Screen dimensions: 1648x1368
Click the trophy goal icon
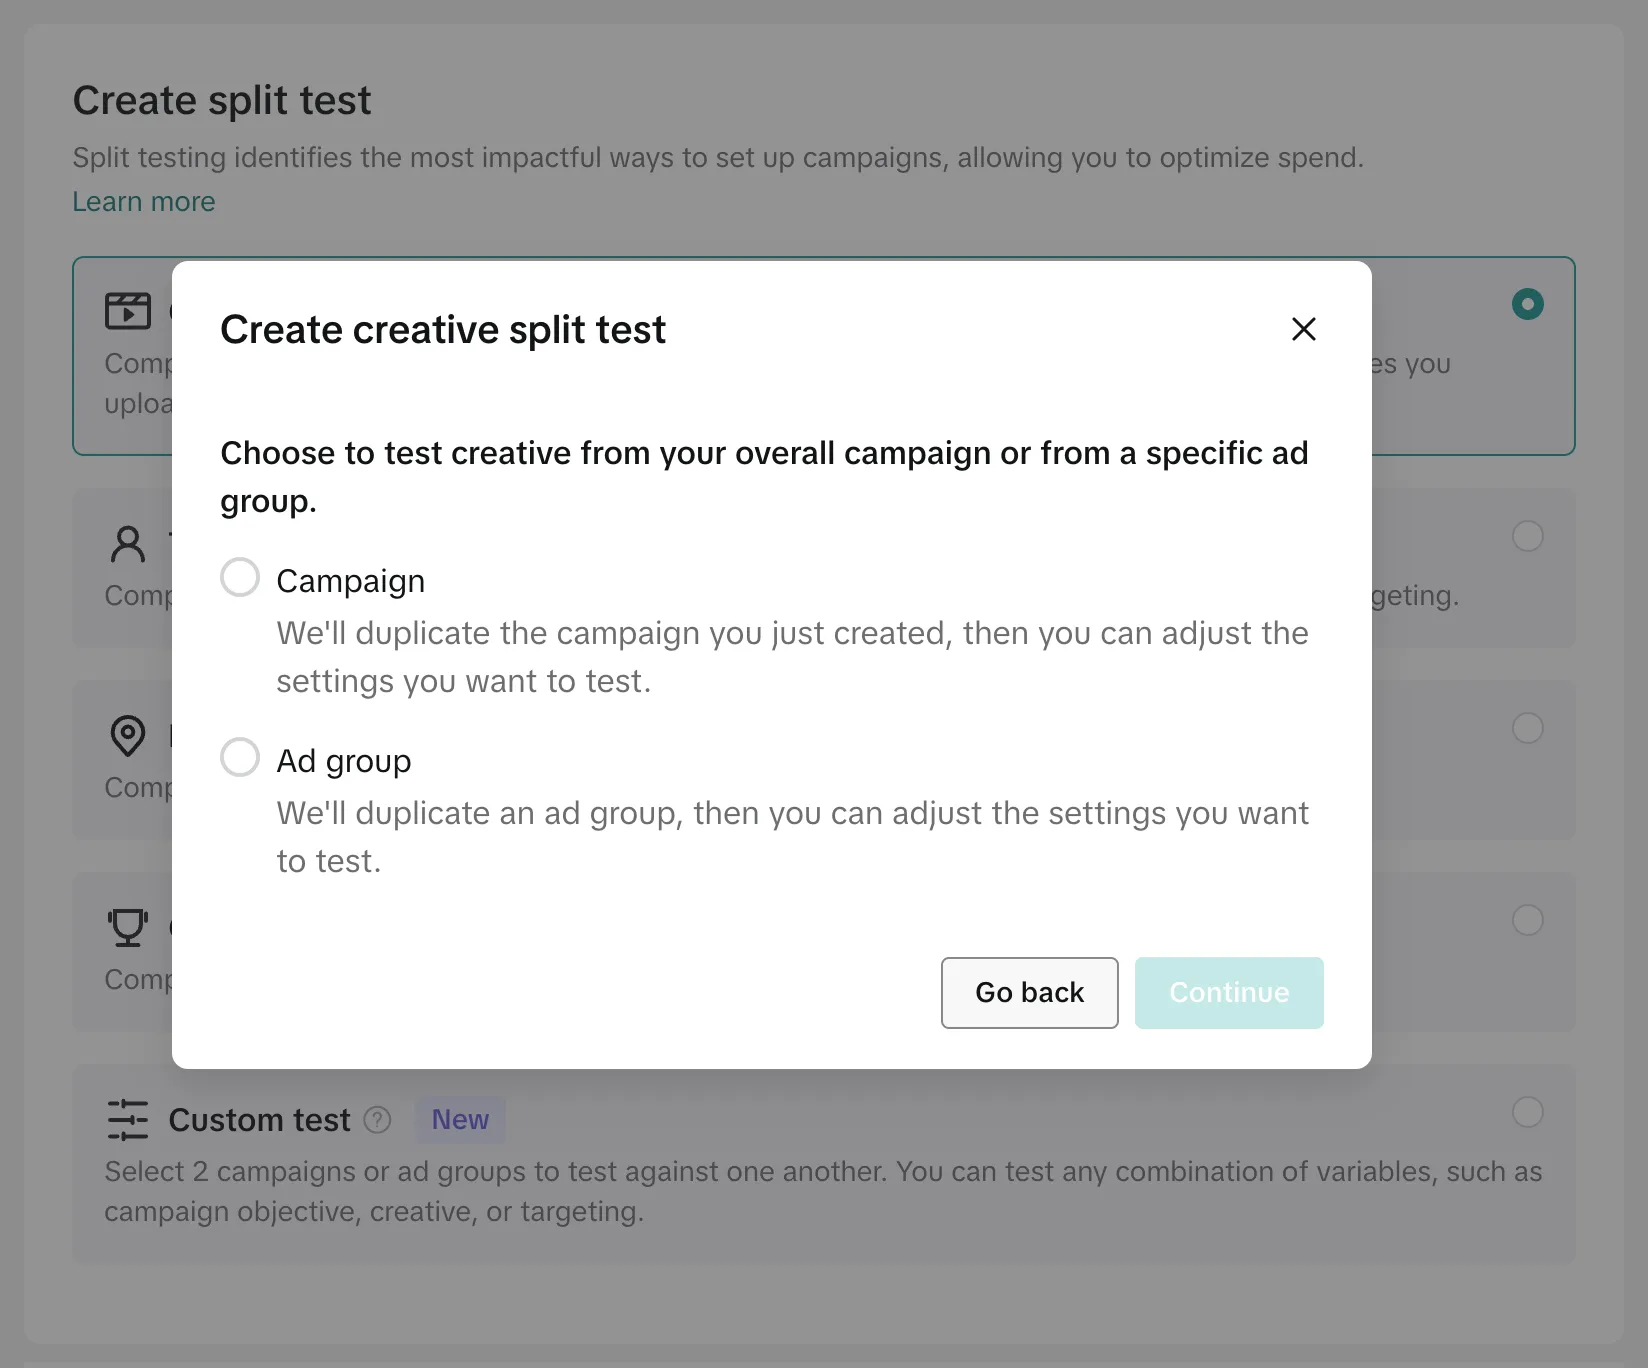coord(128,928)
